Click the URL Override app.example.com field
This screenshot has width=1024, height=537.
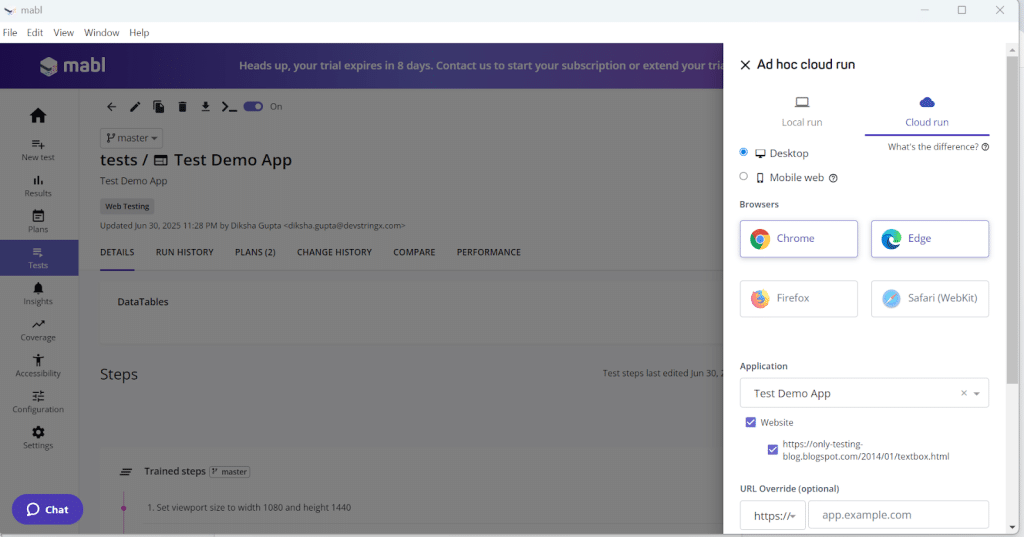point(898,515)
